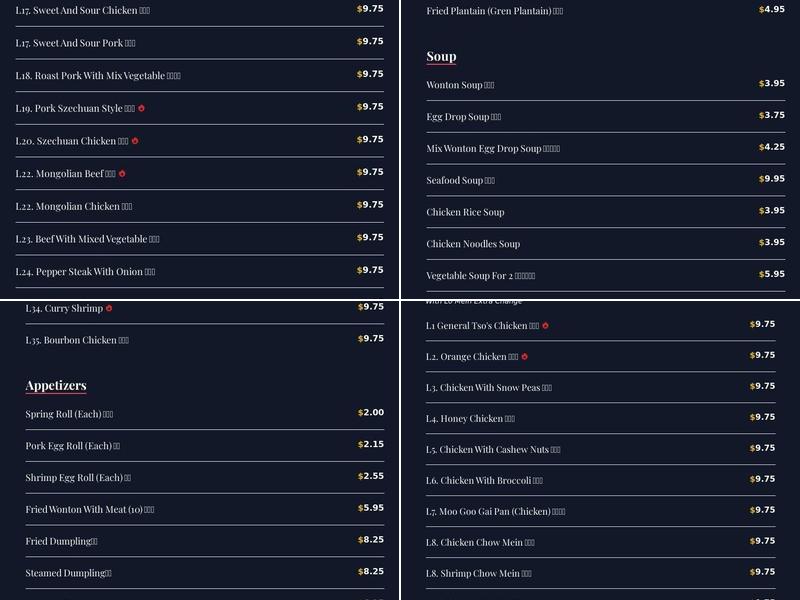Choose Sweet And Sour Pork lunch item
Screen dimensions: 800x600
69,43
